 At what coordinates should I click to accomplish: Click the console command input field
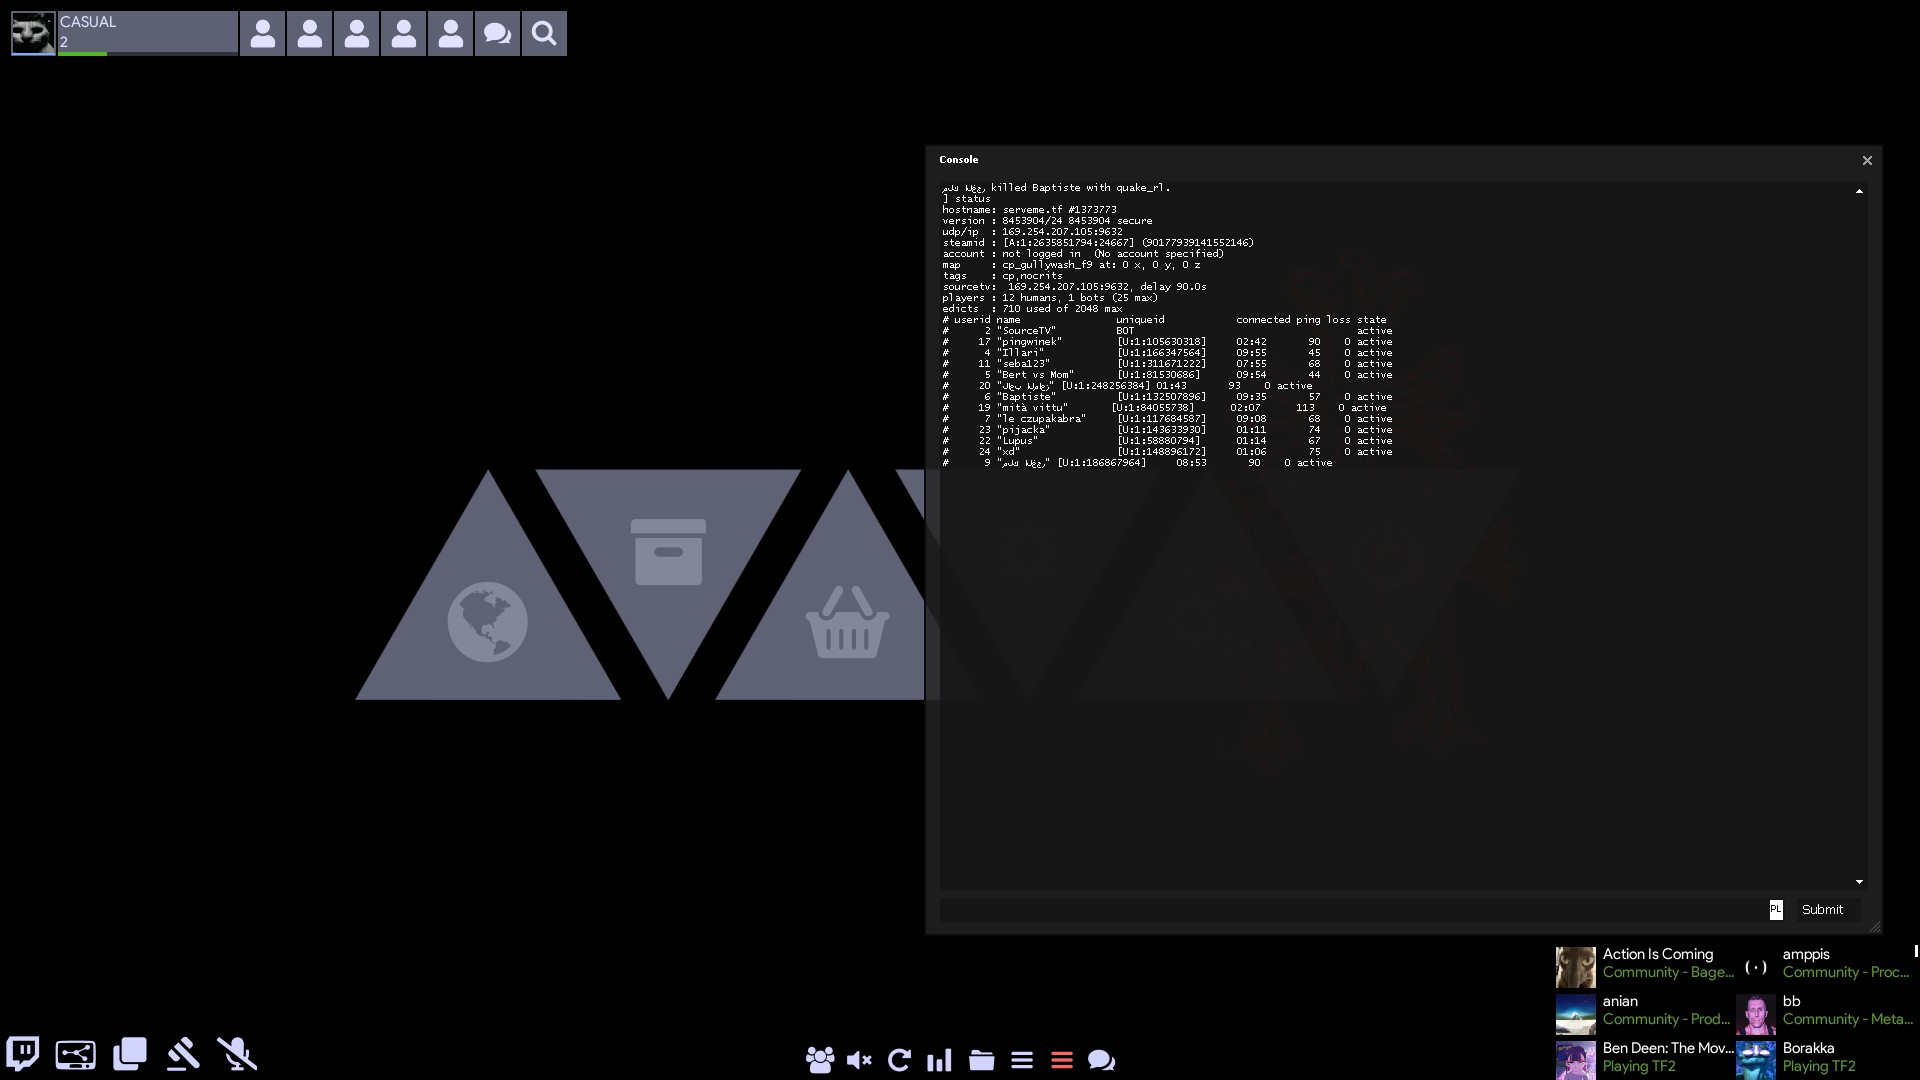(x=1350, y=909)
